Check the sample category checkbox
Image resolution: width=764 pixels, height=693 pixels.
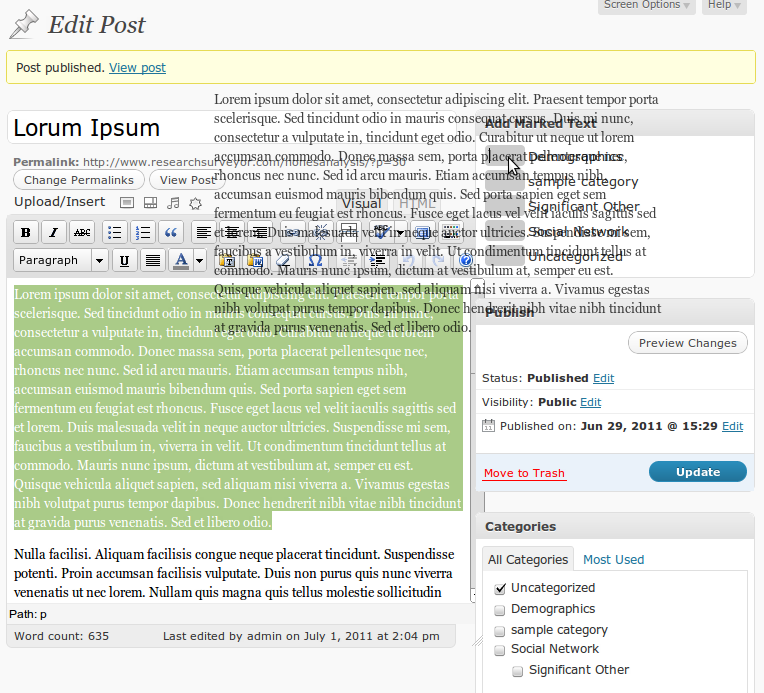[x=499, y=631]
